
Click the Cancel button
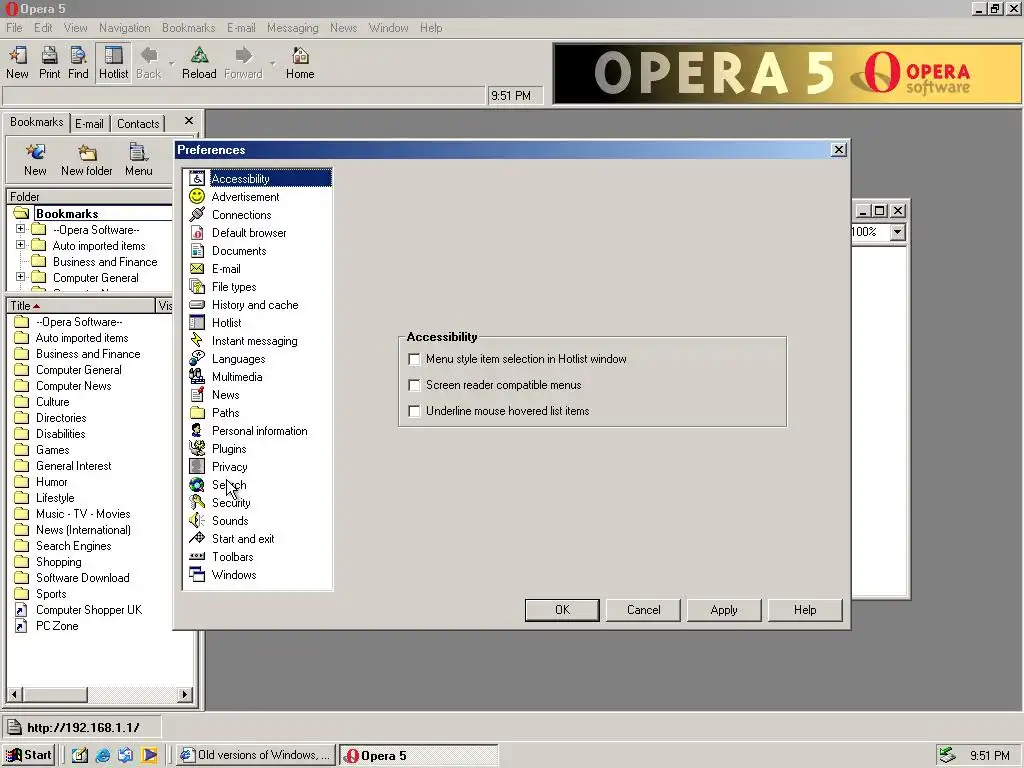(x=643, y=610)
